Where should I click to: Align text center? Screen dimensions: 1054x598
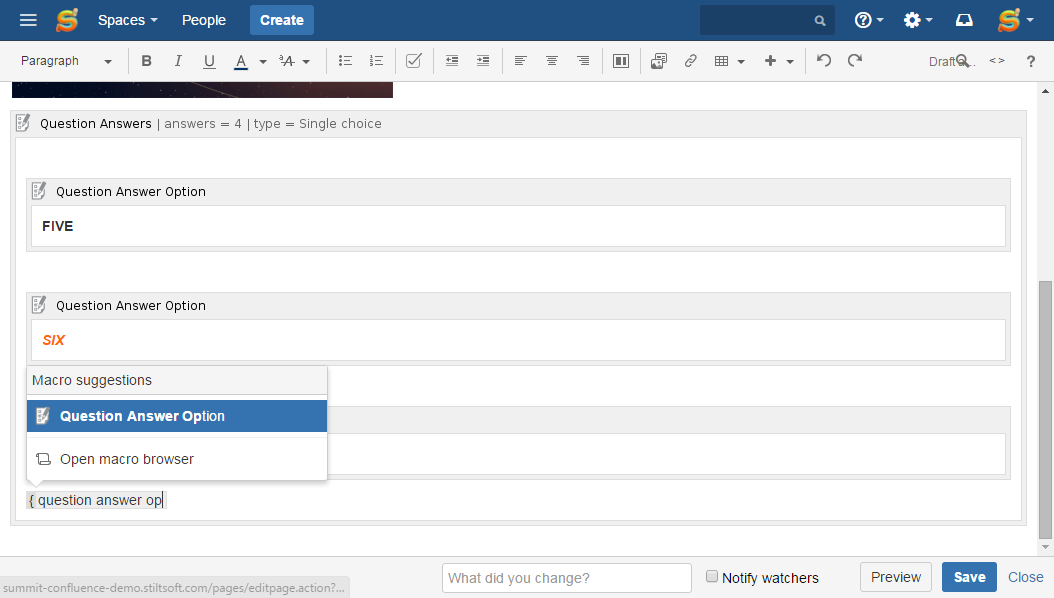552,61
